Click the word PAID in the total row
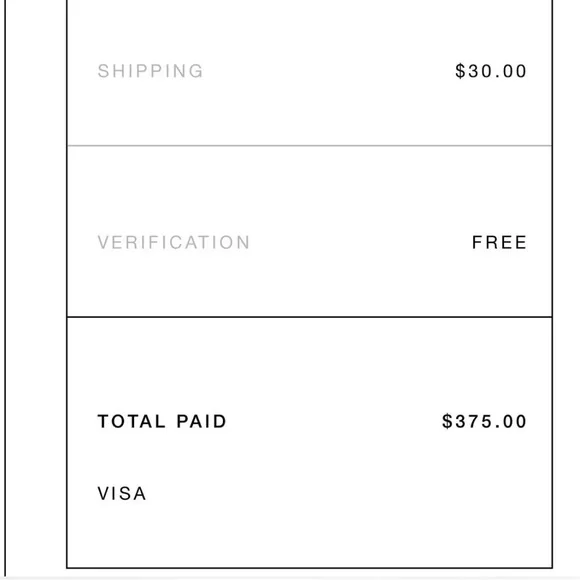The height and width of the screenshot is (580, 580). pyautogui.click(x=201, y=421)
